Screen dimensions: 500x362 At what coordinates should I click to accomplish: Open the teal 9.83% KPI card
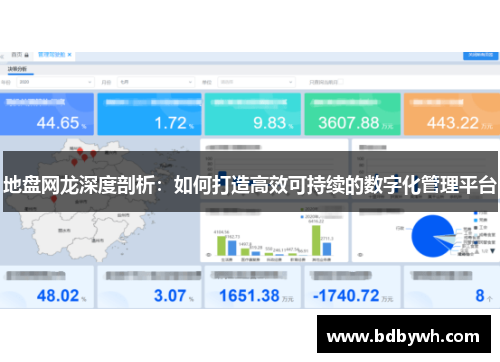click(x=253, y=114)
